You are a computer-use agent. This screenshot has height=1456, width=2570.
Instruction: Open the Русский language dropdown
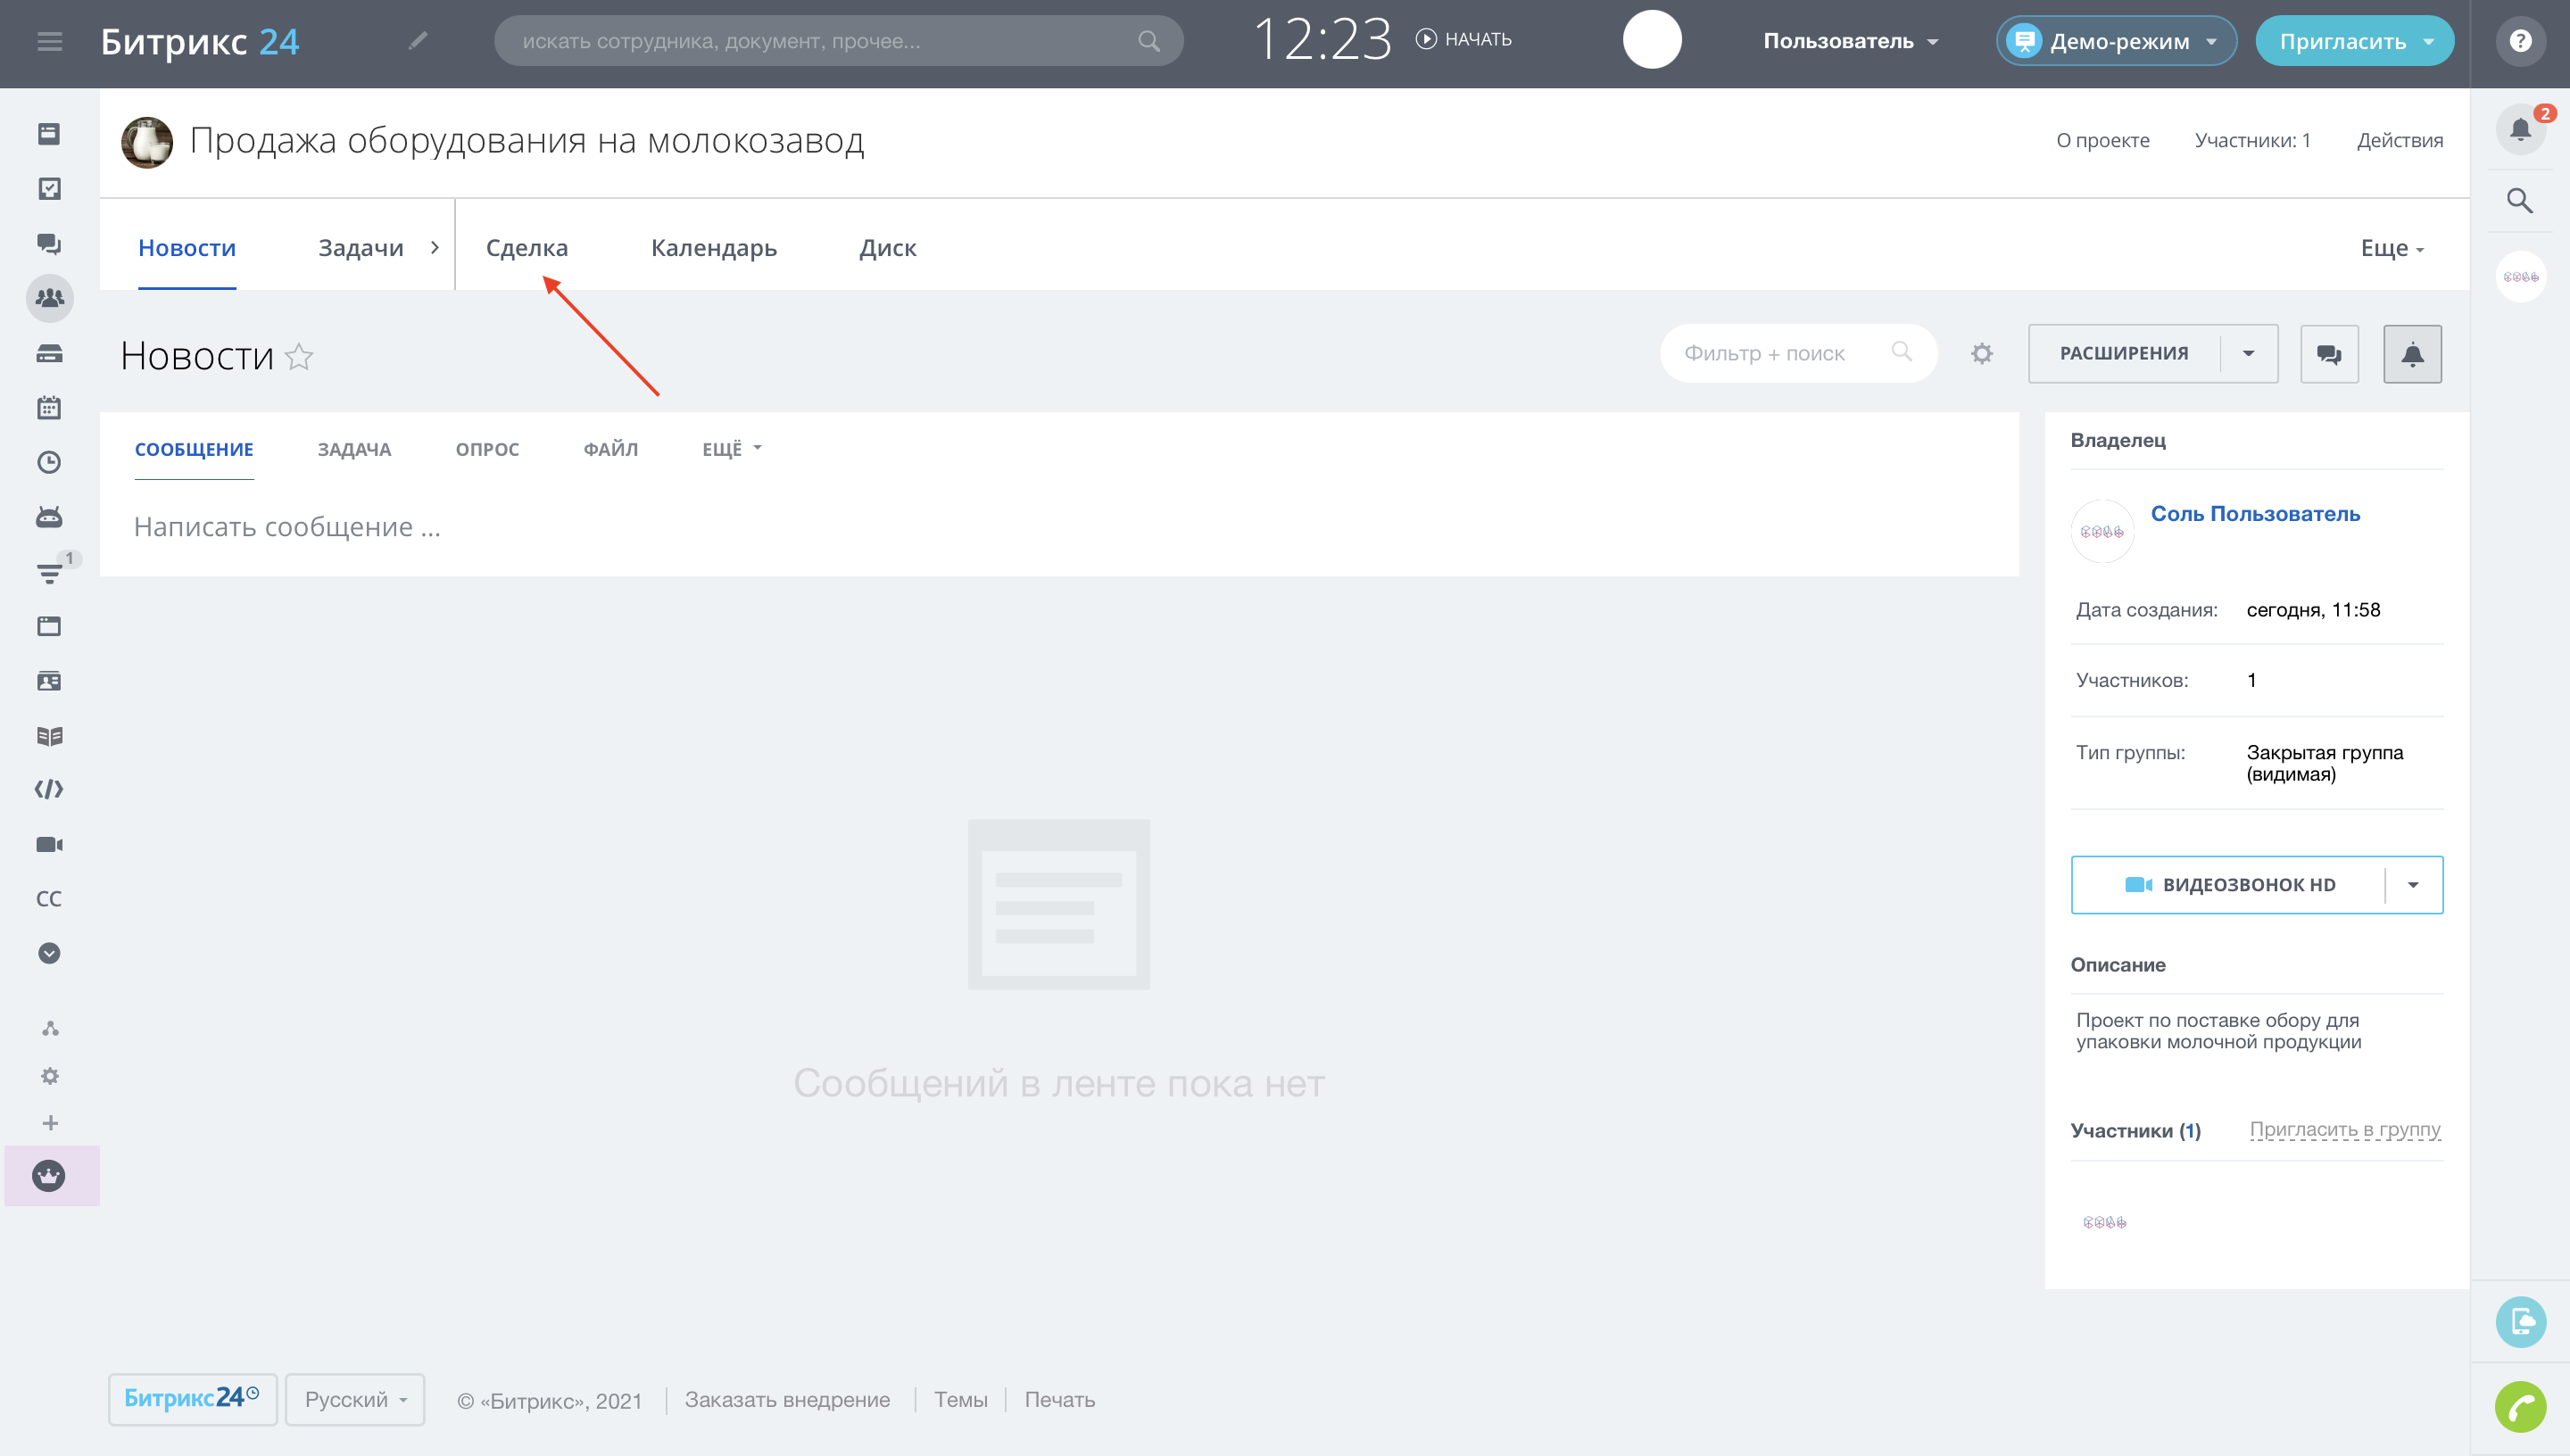point(355,1399)
